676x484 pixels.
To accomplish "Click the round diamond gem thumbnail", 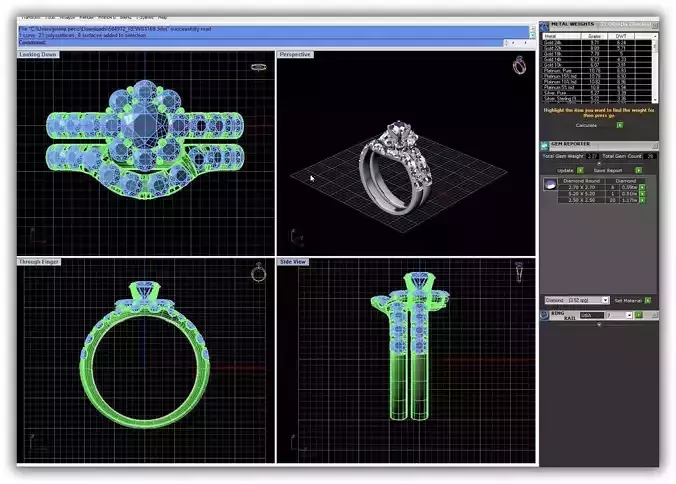I will 550,184.
